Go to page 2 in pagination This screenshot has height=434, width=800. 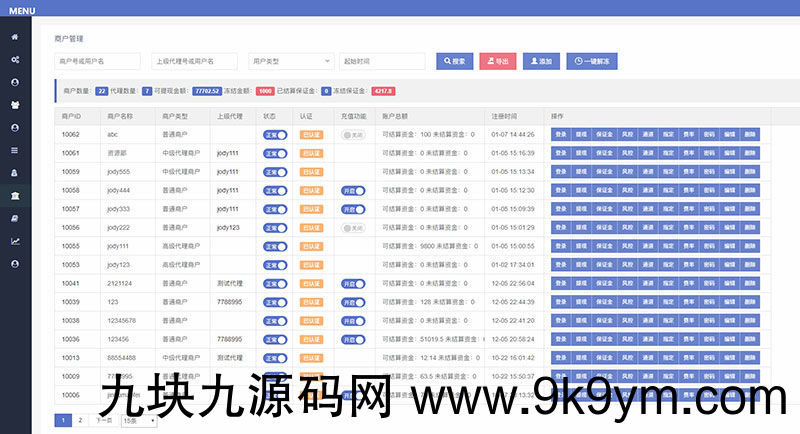tap(80, 421)
